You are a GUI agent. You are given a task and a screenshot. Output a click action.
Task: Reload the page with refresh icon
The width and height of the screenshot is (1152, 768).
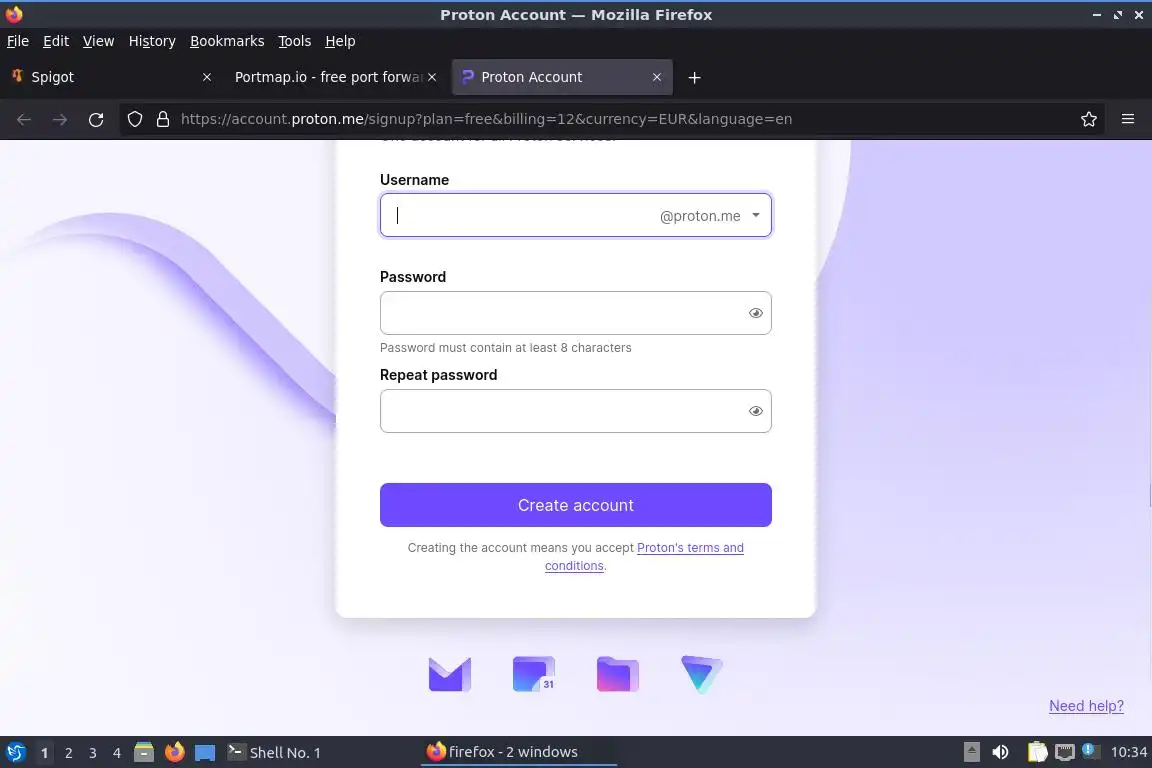click(x=96, y=119)
